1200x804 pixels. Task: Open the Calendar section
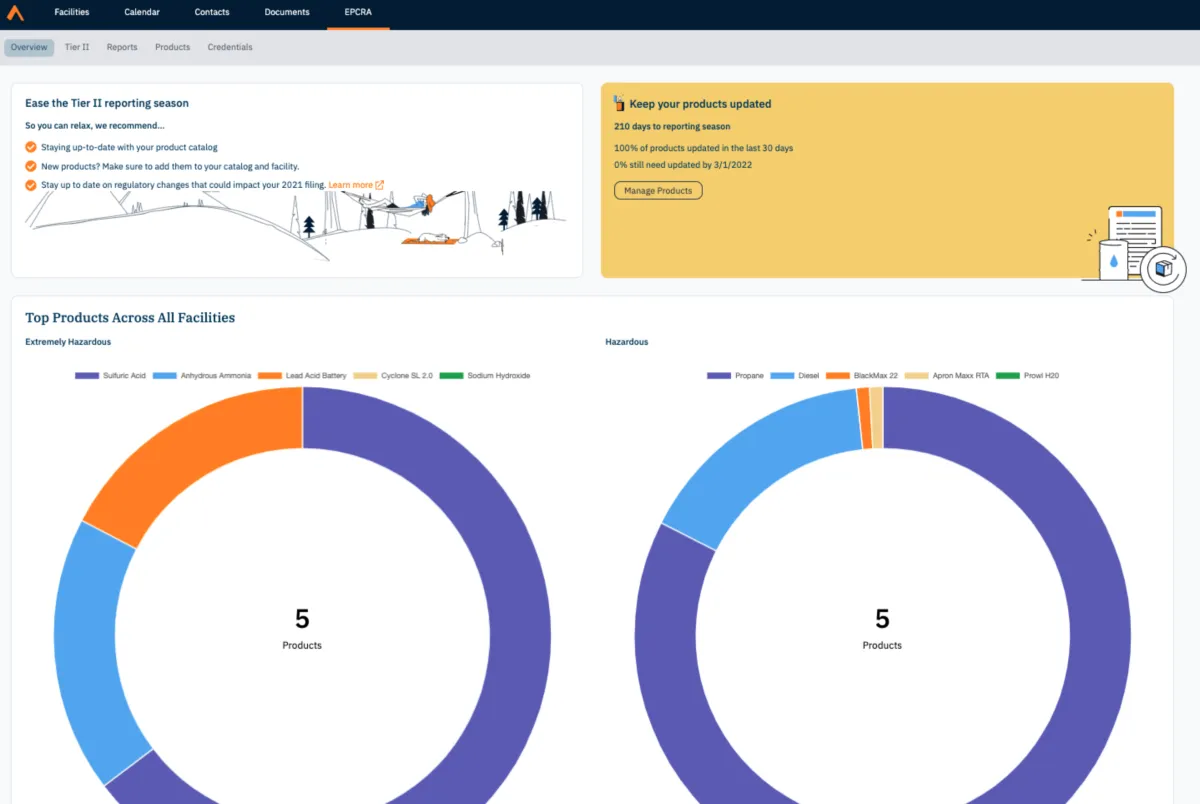point(141,12)
